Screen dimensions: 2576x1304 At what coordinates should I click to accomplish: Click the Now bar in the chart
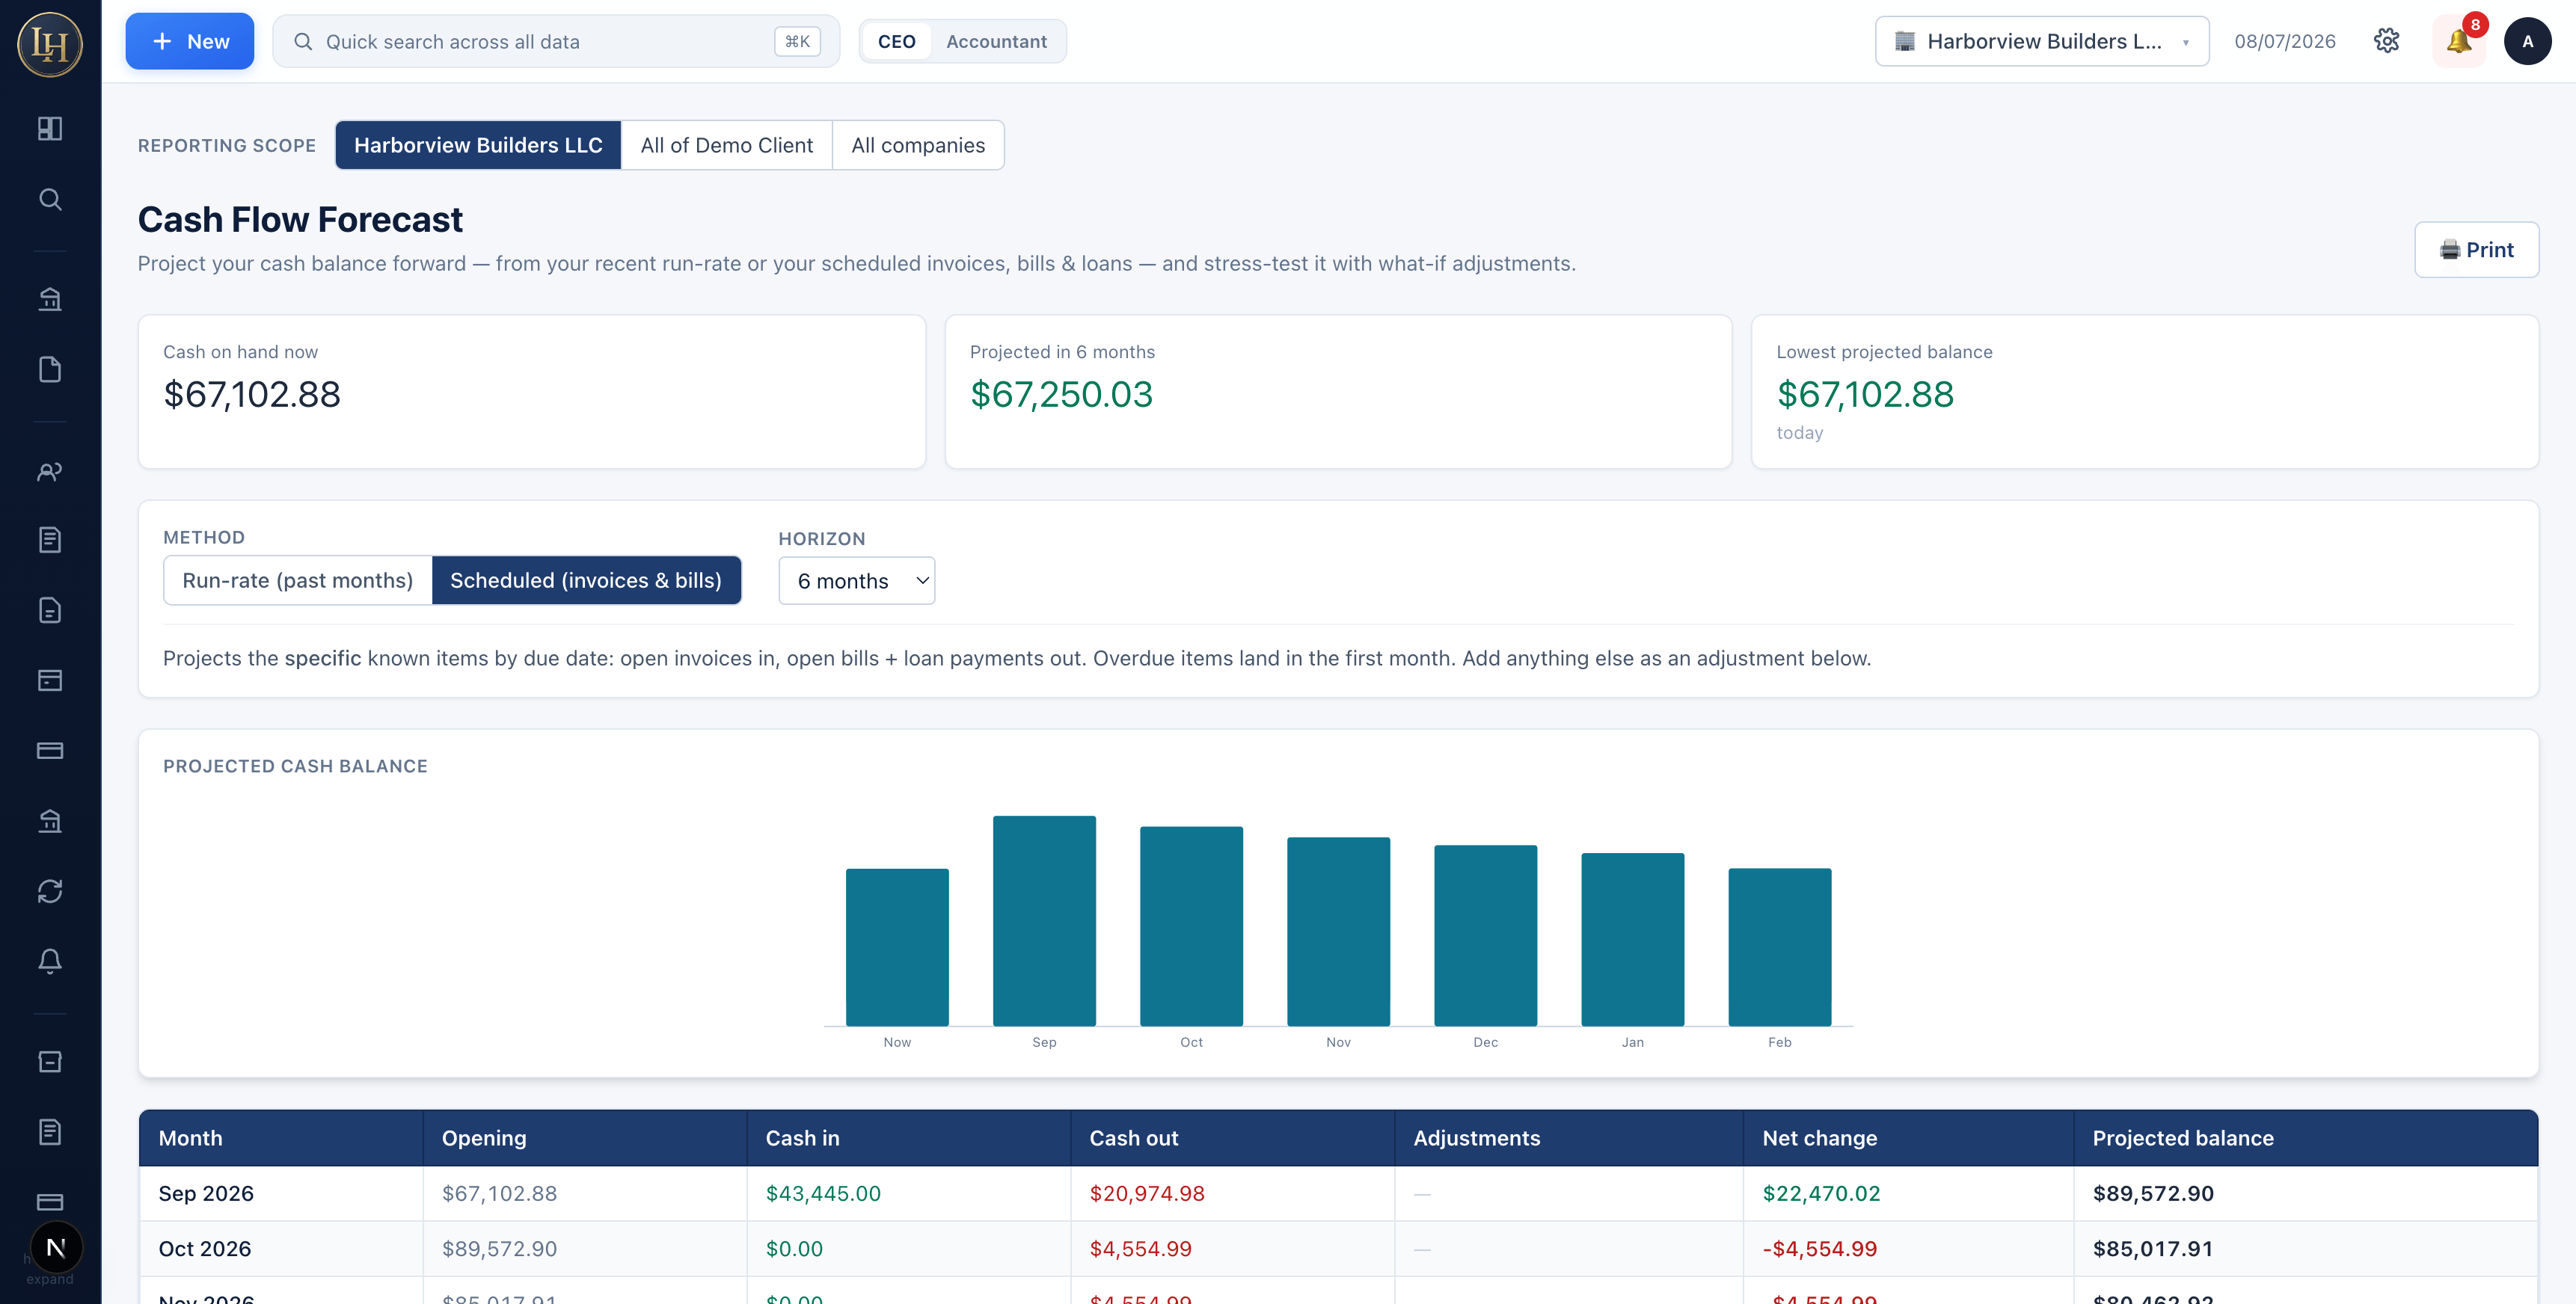pos(897,947)
